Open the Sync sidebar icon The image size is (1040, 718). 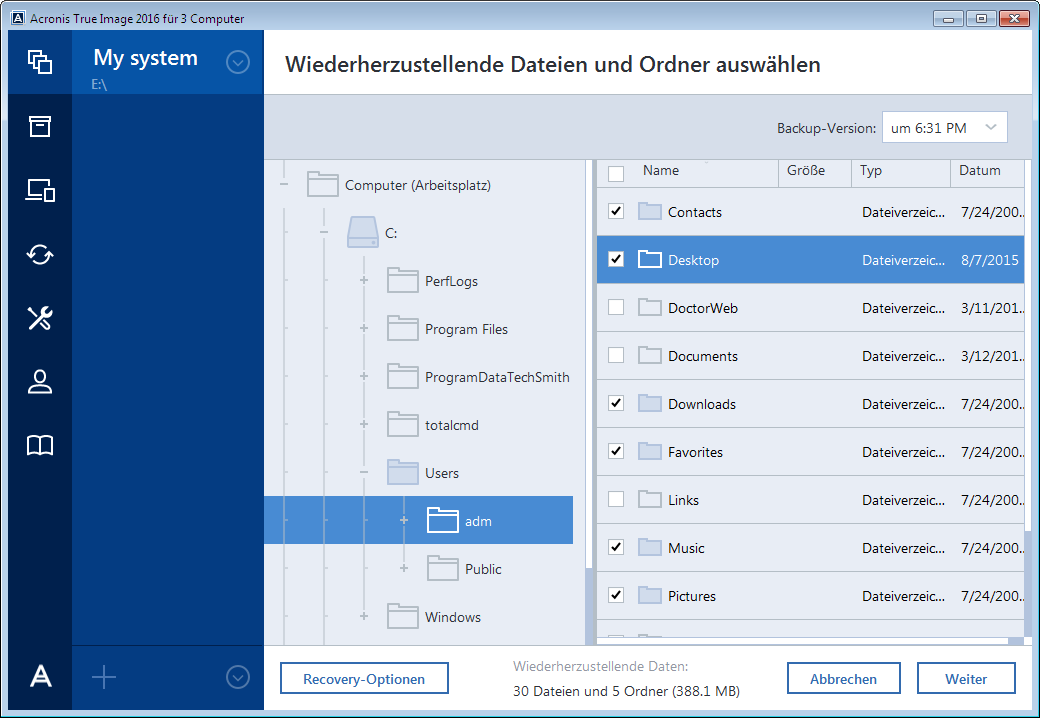pos(40,254)
